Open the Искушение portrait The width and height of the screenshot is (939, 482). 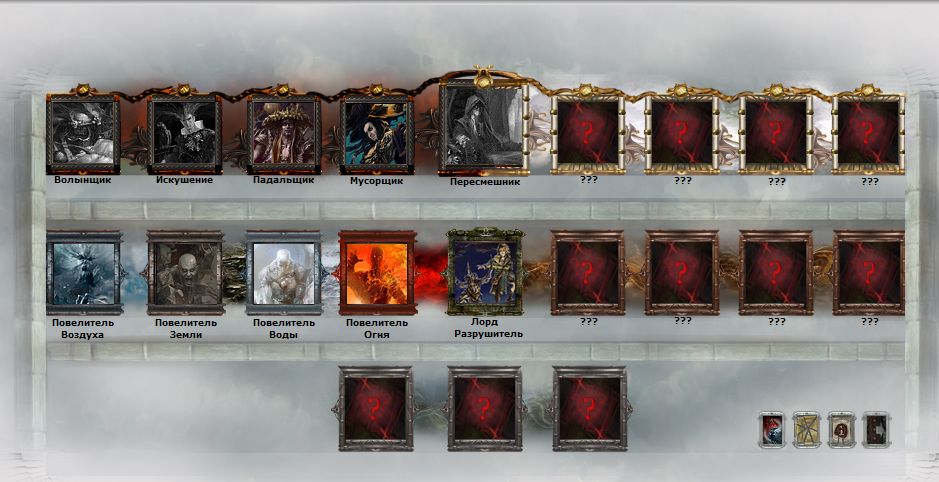coord(184,134)
